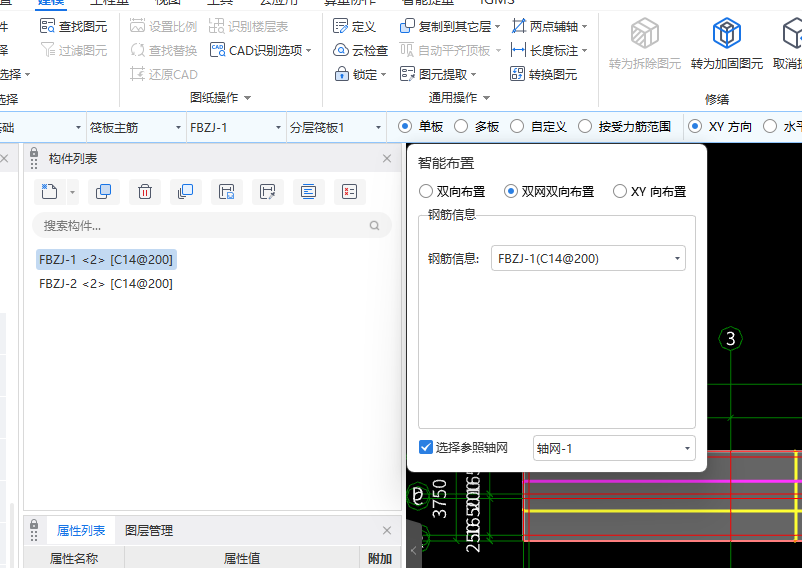Close the 构件列表 panel
The width and height of the screenshot is (802, 568).
(387, 158)
